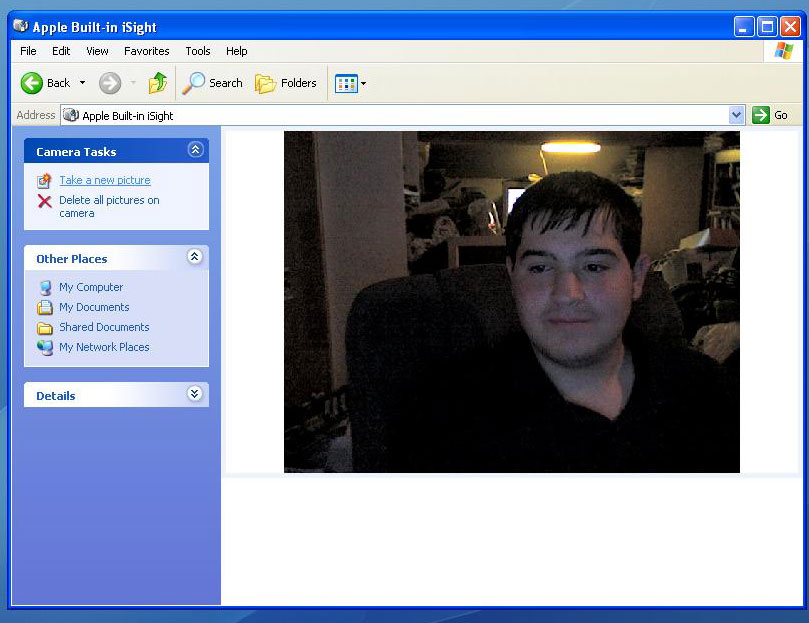Image resolution: width=809 pixels, height=623 pixels.
Task: Click the Search magnifier toolbar button
Action: click(213, 83)
